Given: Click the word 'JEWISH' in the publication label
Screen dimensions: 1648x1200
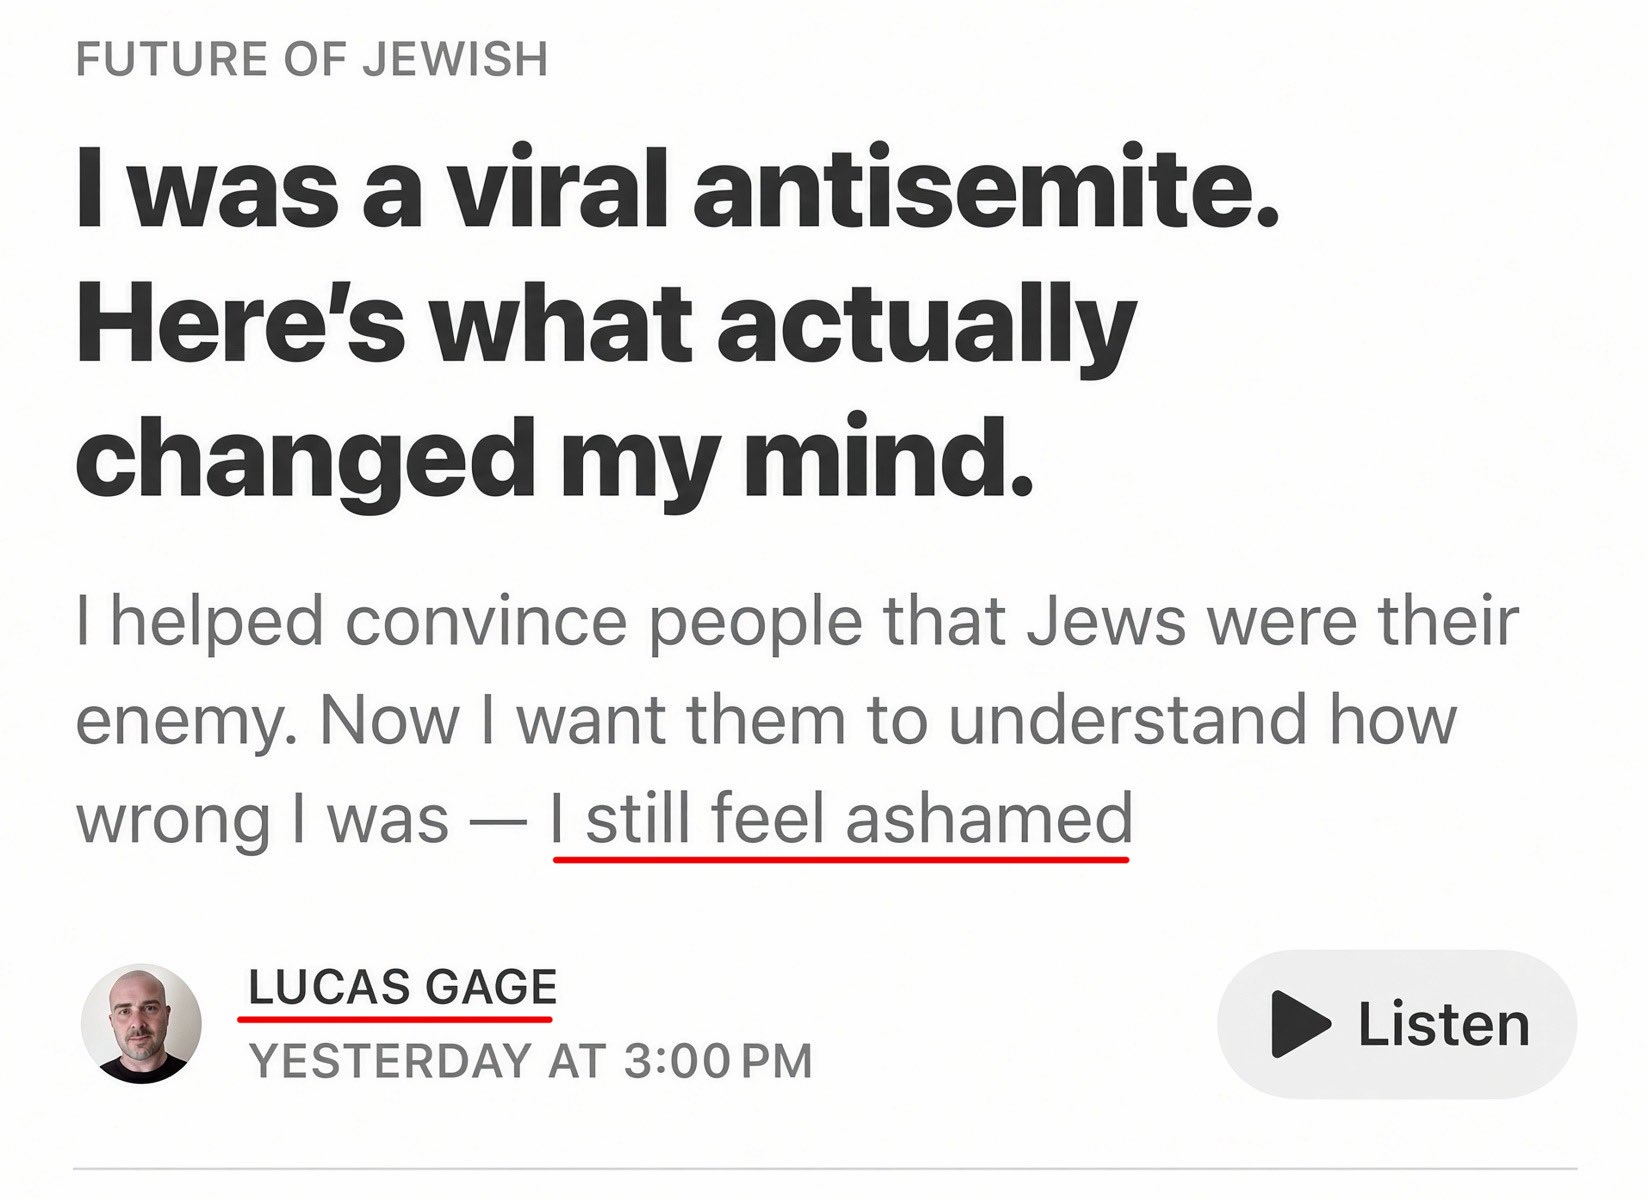Looking at the screenshot, I should (455, 59).
